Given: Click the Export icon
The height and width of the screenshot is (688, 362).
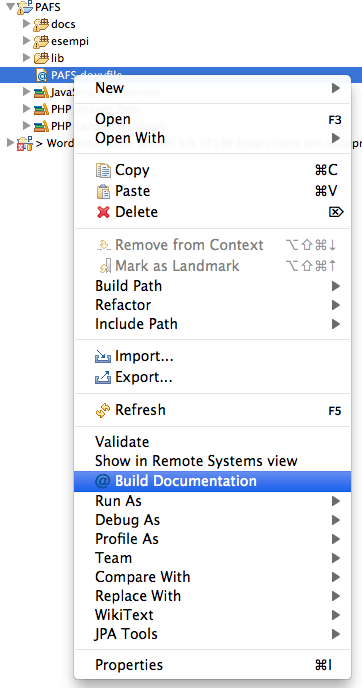Looking at the screenshot, I should pos(103,377).
